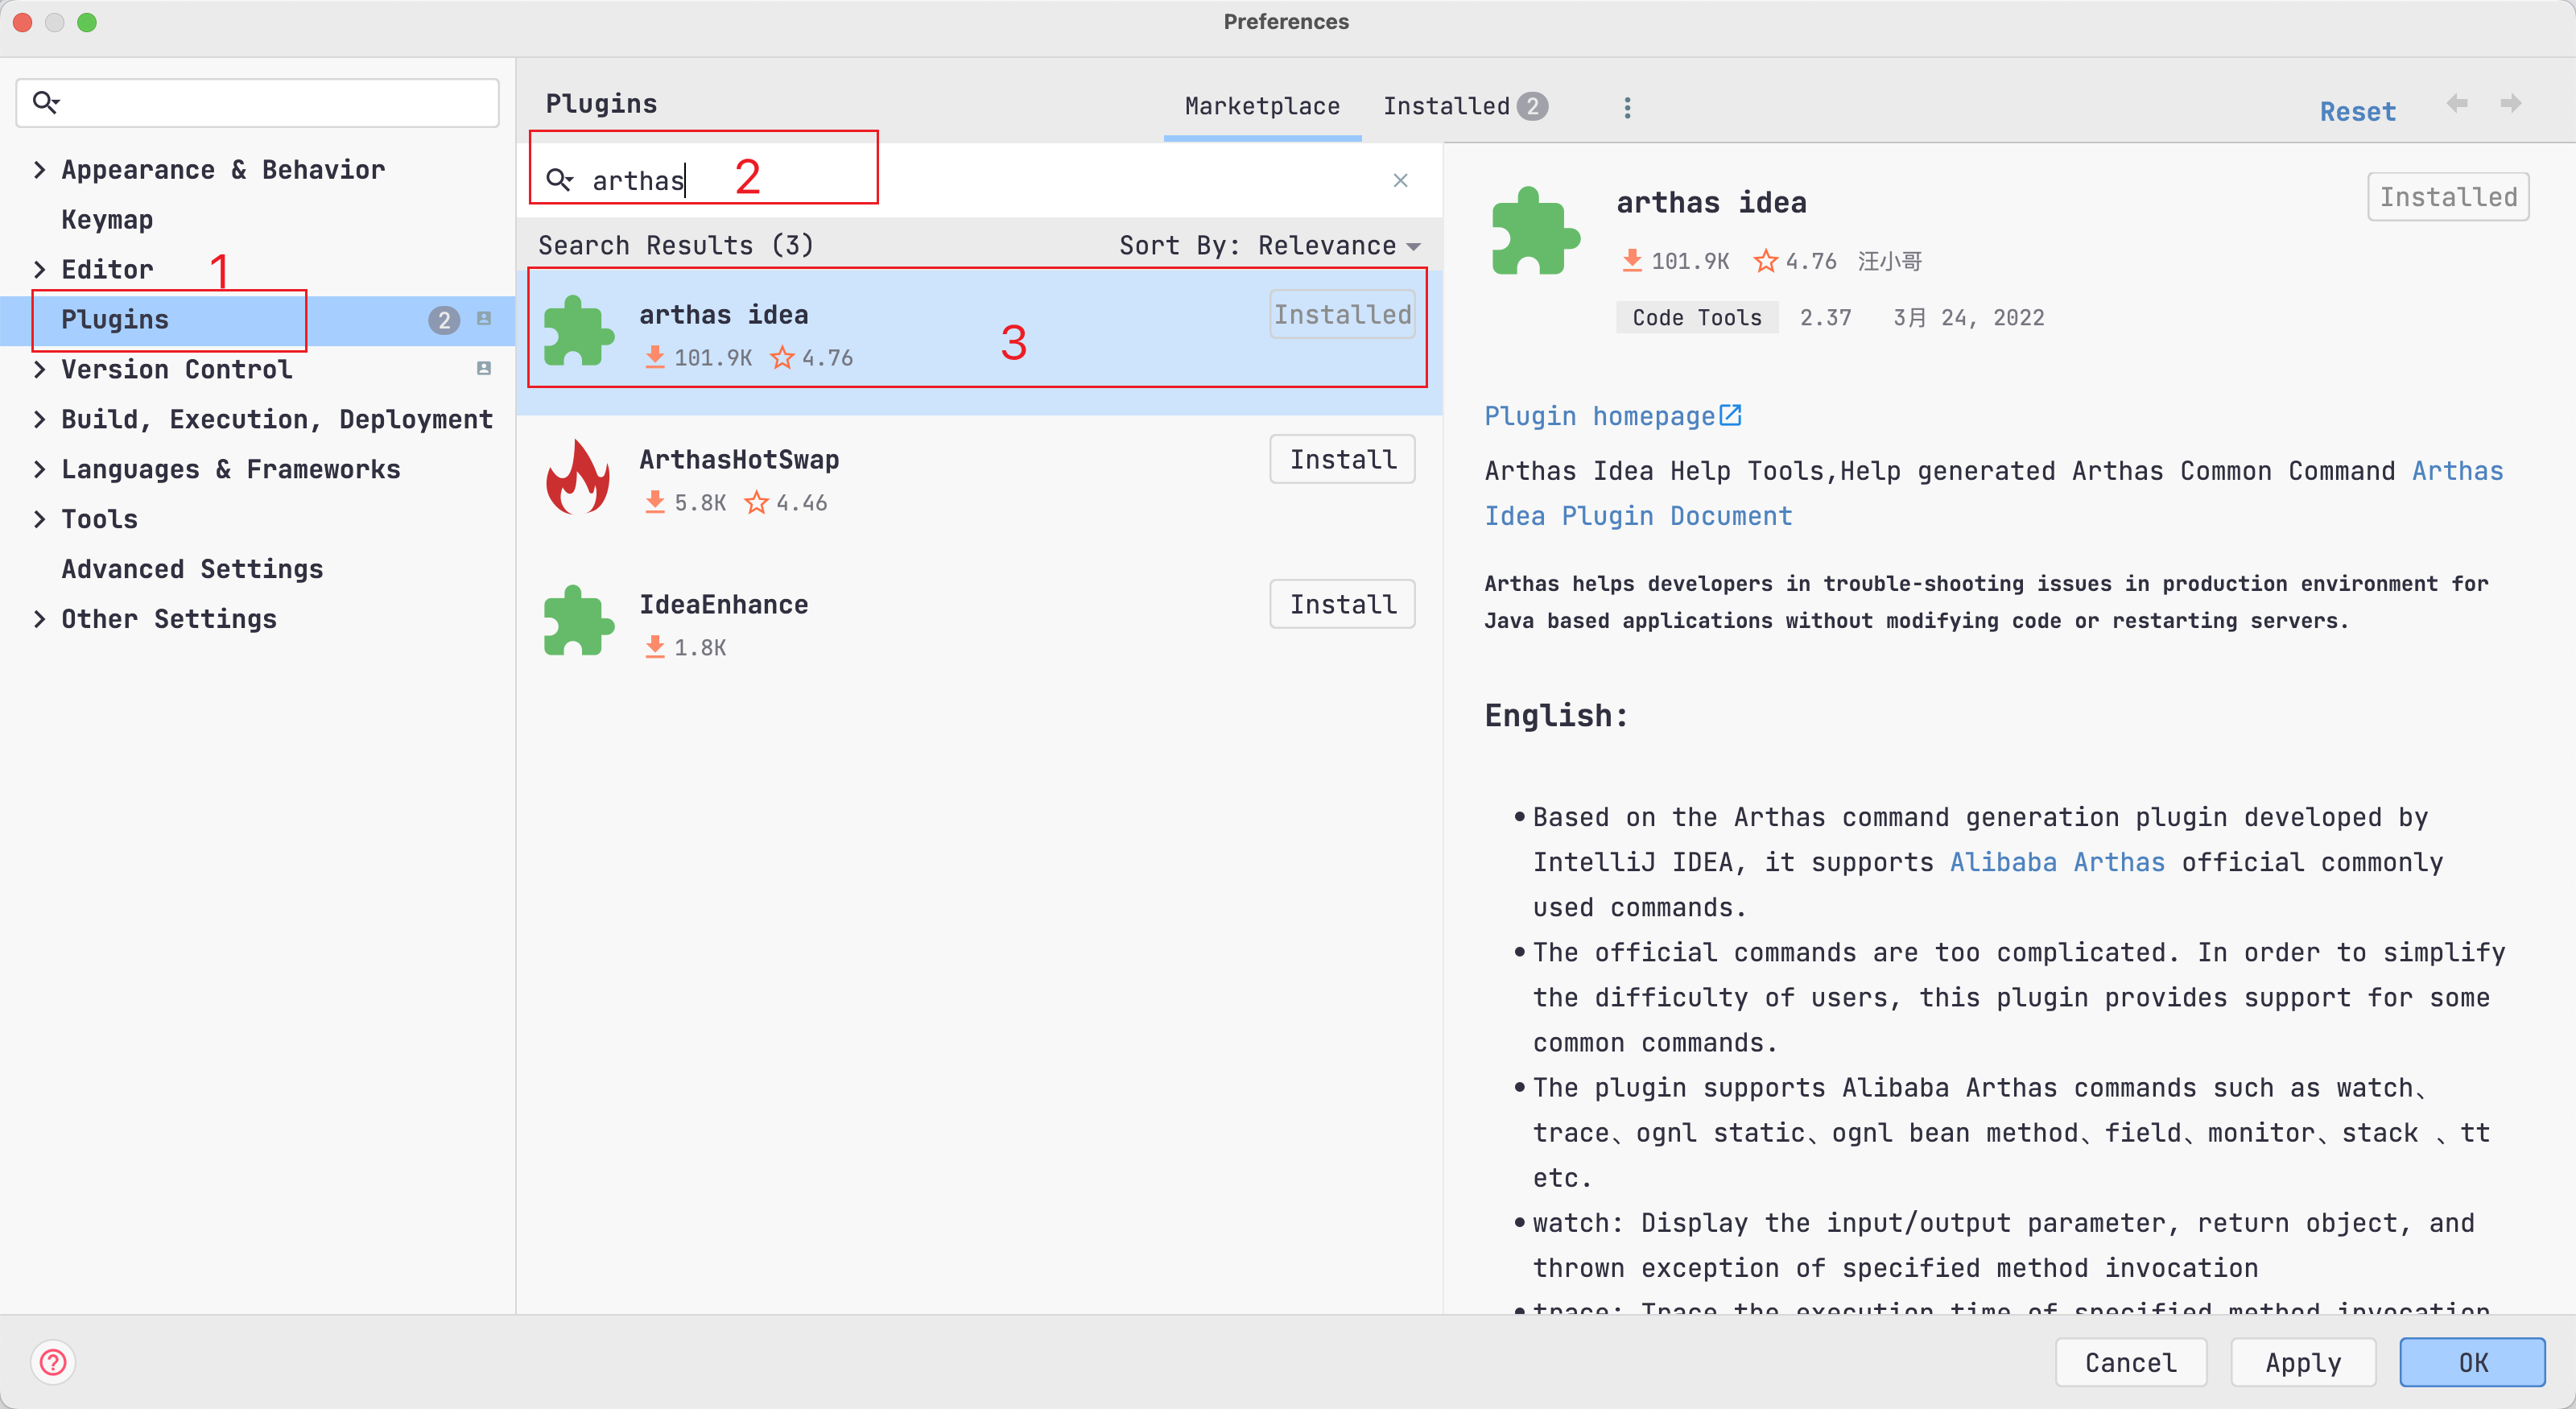This screenshot has width=2576, height=1409.
Task: Install the ArthasHotSwap plugin
Action: (1342, 459)
